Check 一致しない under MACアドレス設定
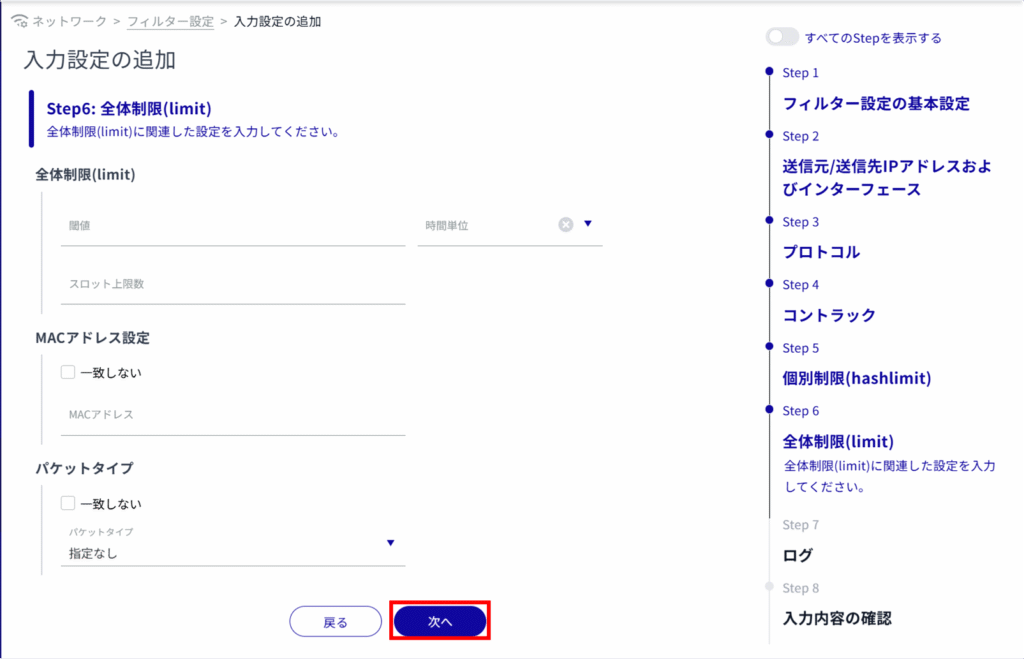 68,373
